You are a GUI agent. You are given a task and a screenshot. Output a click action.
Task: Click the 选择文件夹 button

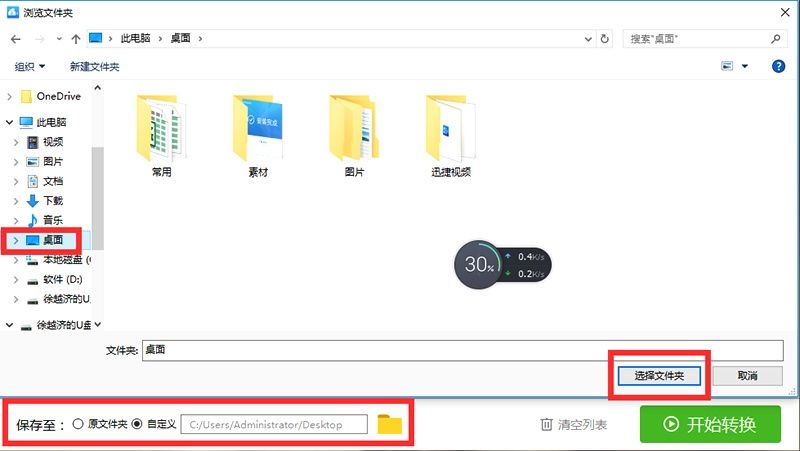pyautogui.click(x=659, y=376)
